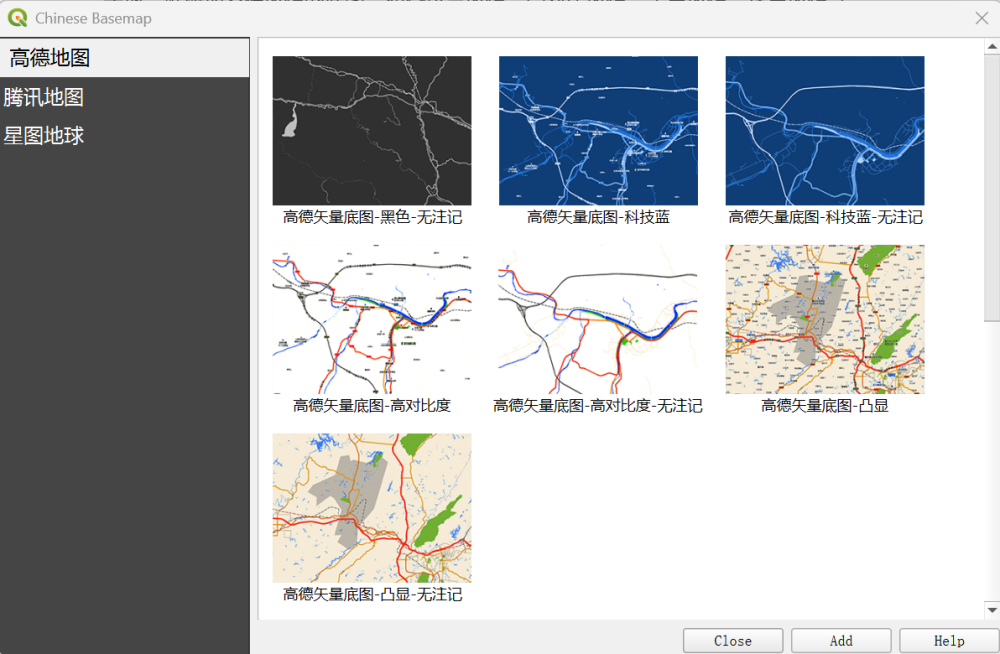Screen dimensions: 1000x654
Task: Choose the 高德矢量底图-高对比度-无注记 thumbnail
Action: point(598,319)
